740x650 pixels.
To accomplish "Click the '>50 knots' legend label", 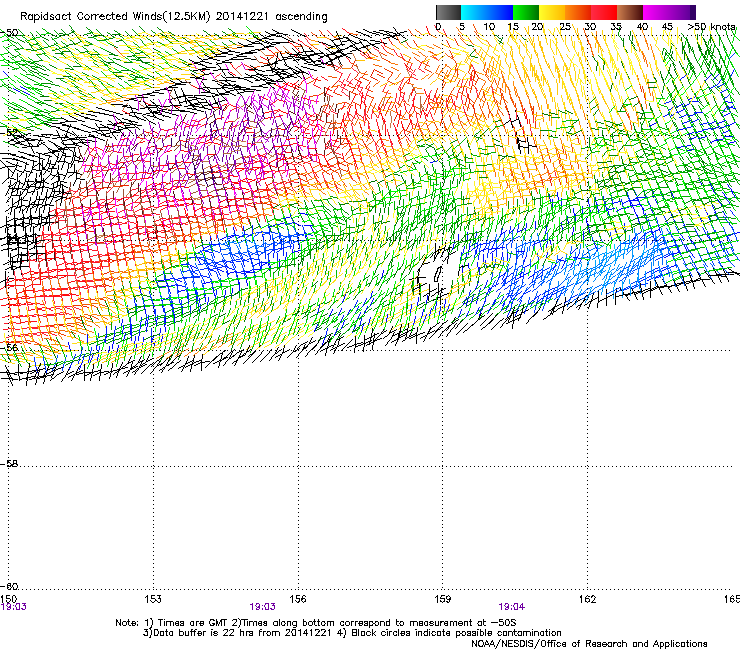I will [712, 27].
